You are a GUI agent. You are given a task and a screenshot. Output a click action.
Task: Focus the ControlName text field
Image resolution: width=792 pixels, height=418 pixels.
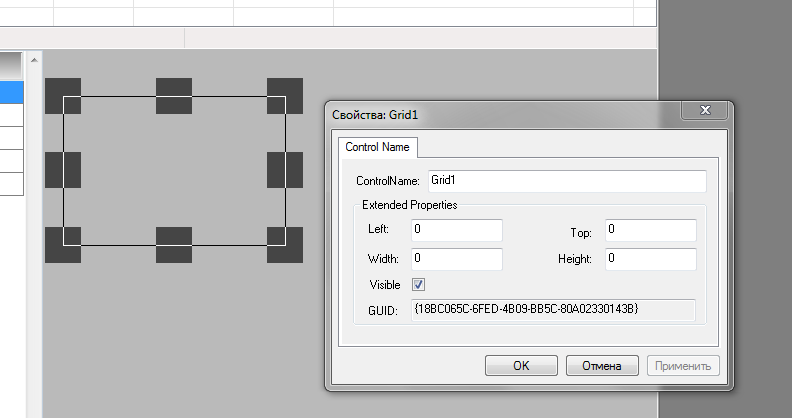[566, 181]
